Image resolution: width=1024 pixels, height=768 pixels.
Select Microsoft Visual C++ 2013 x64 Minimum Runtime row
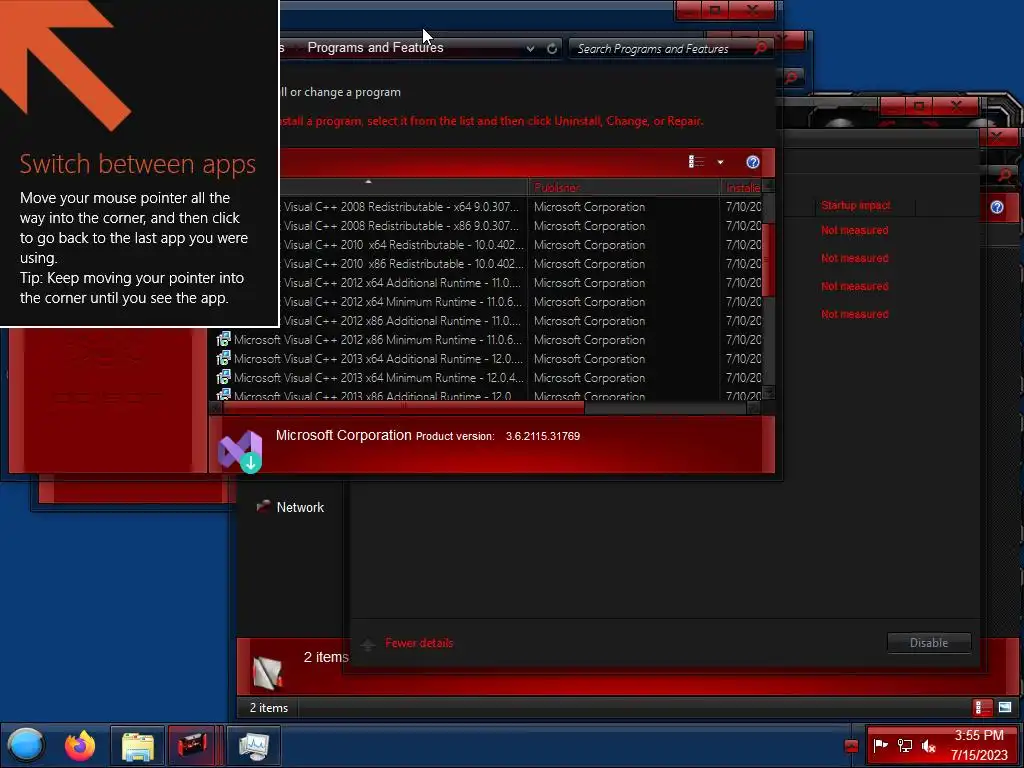[x=487, y=377]
